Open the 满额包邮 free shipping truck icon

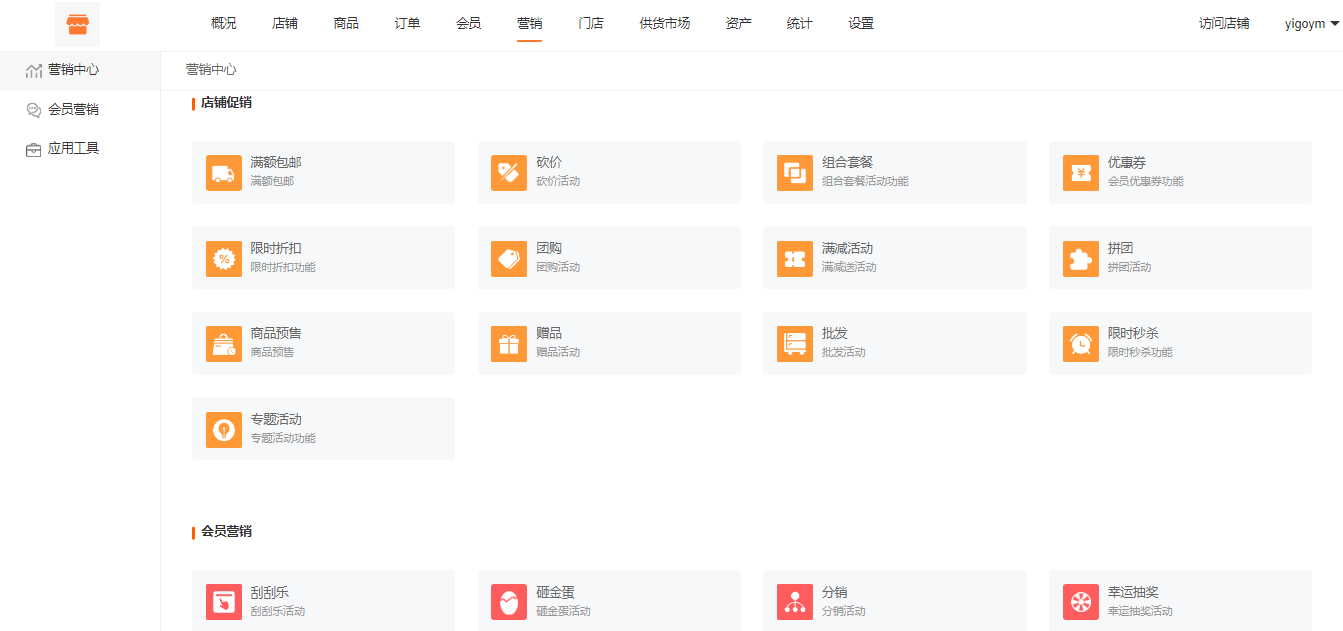click(x=223, y=171)
